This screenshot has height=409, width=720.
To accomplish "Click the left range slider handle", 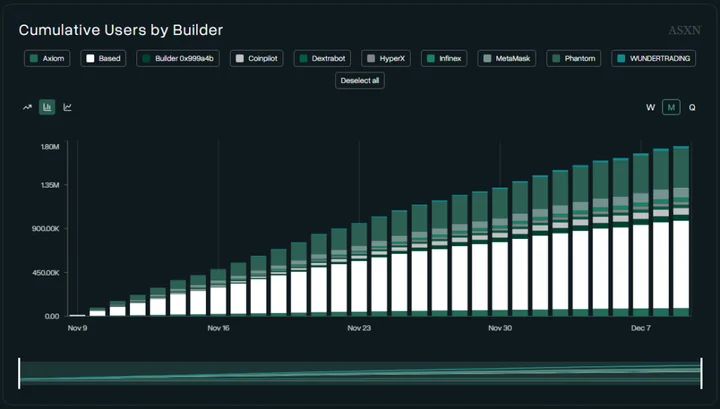I will pyautogui.click(x=19, y=373).
